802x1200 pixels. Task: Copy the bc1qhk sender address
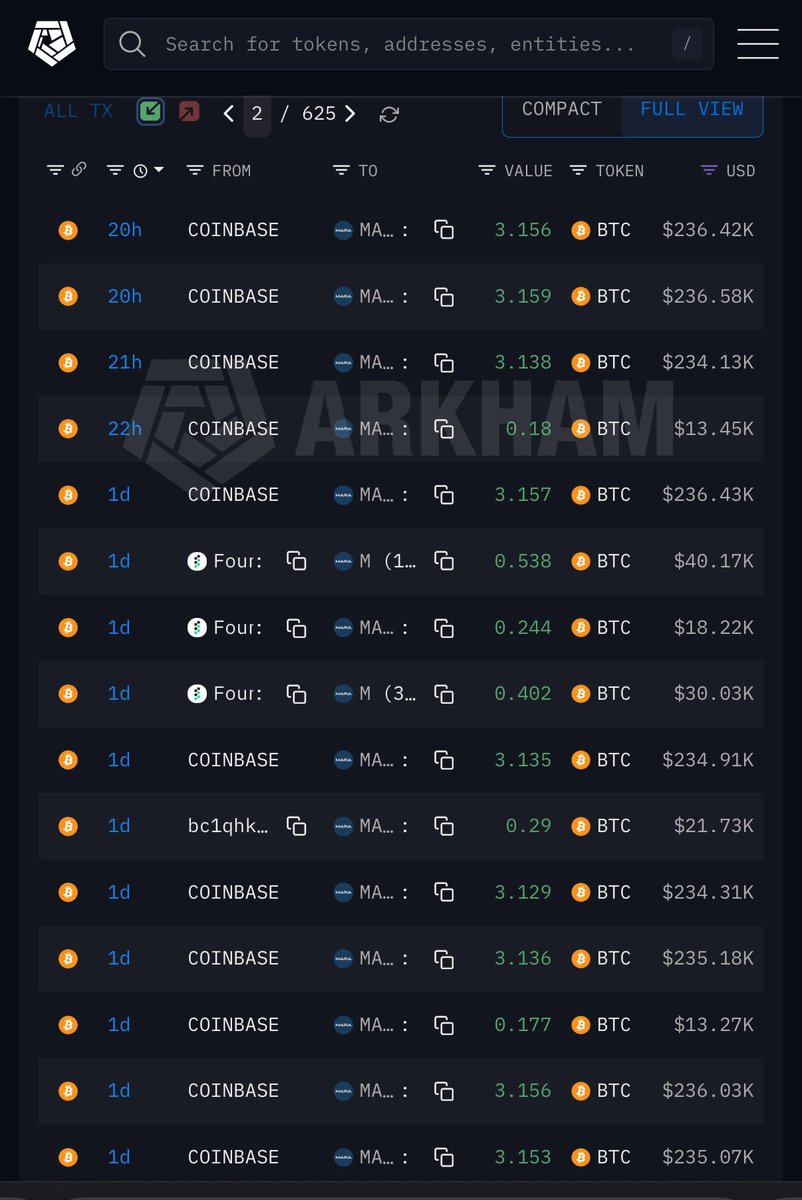click(296, 826)
